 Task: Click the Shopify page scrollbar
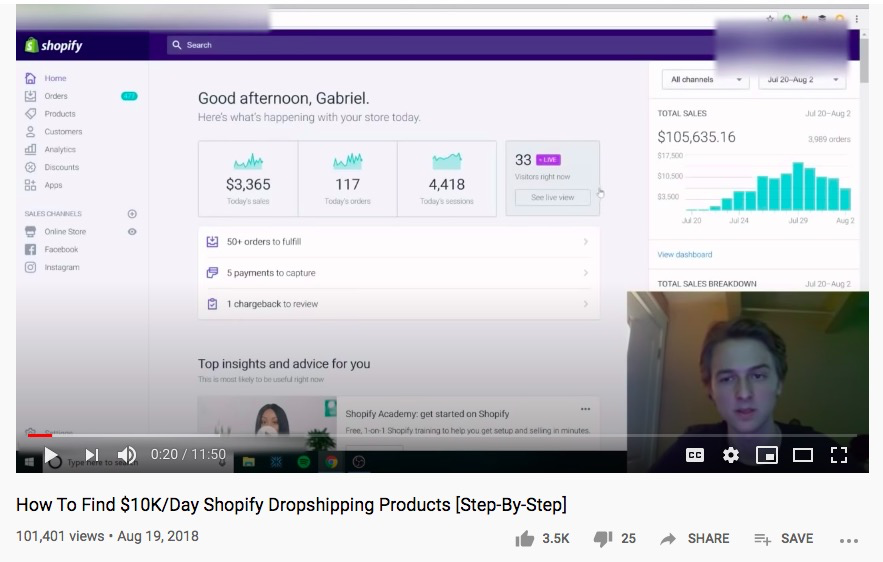864,62
